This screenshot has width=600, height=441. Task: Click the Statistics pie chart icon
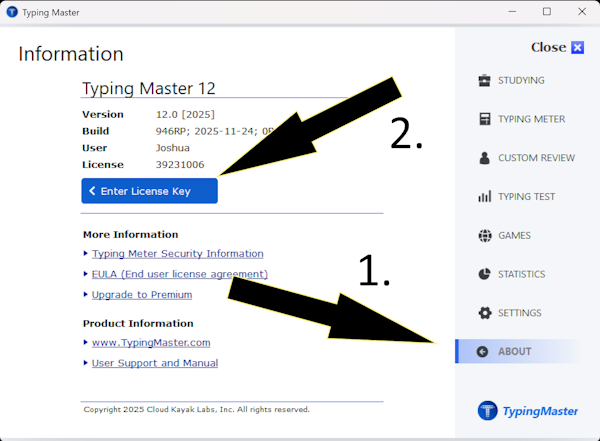(484, 274)
